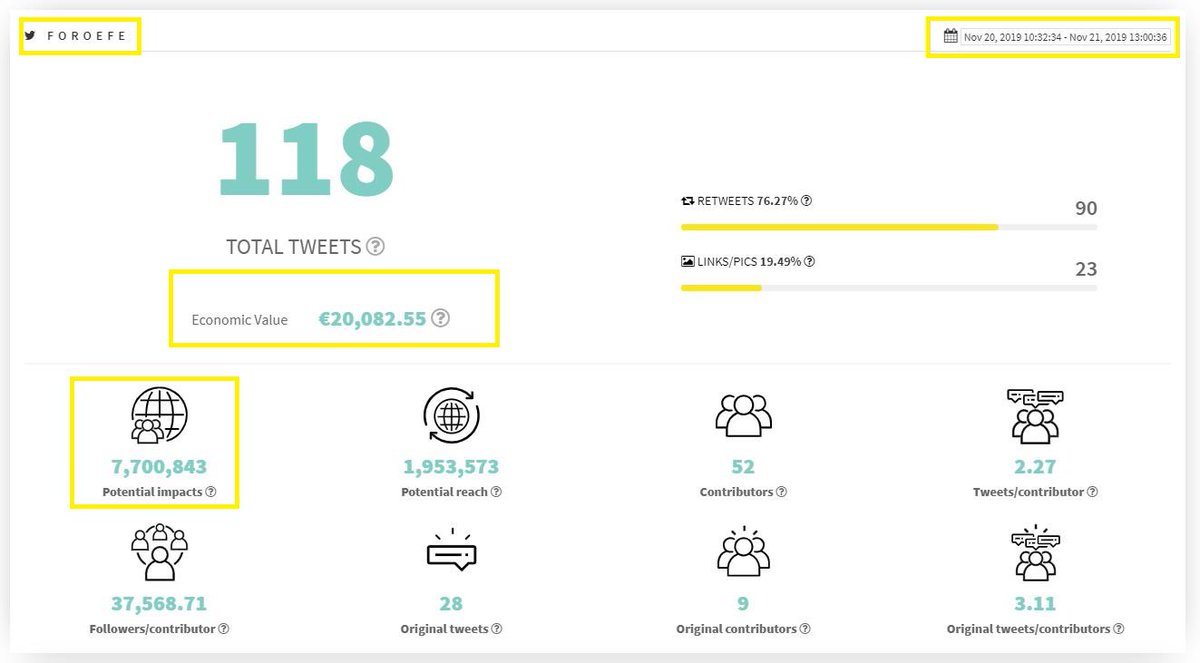Click the Original tweets message icon

[451, 552]
